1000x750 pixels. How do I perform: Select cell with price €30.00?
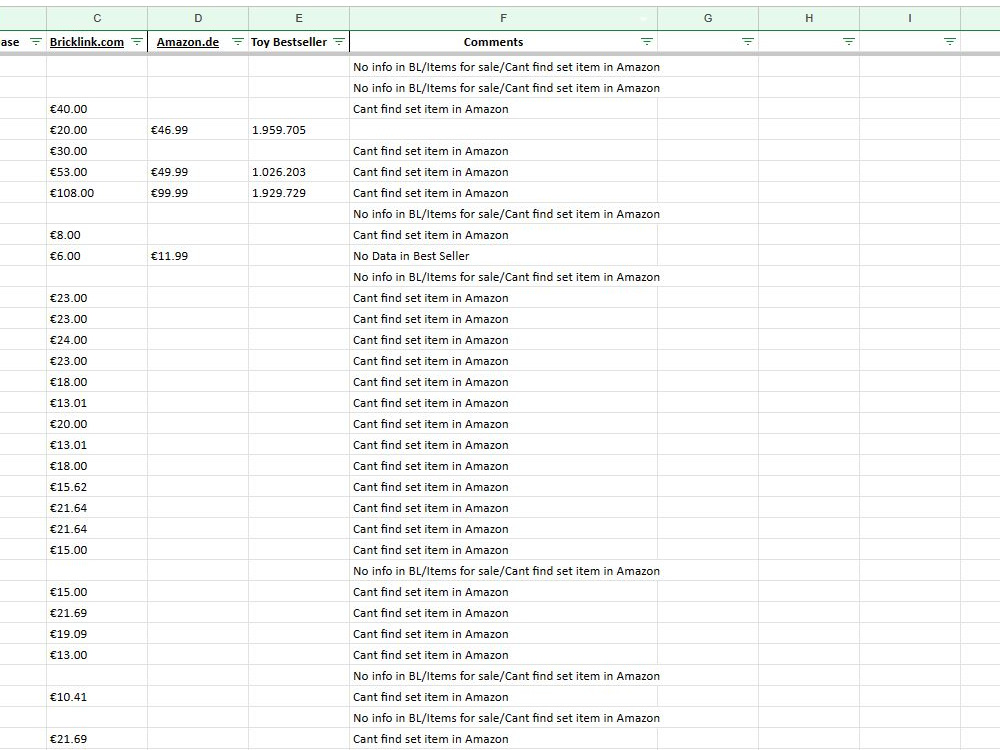pos(97,151)
